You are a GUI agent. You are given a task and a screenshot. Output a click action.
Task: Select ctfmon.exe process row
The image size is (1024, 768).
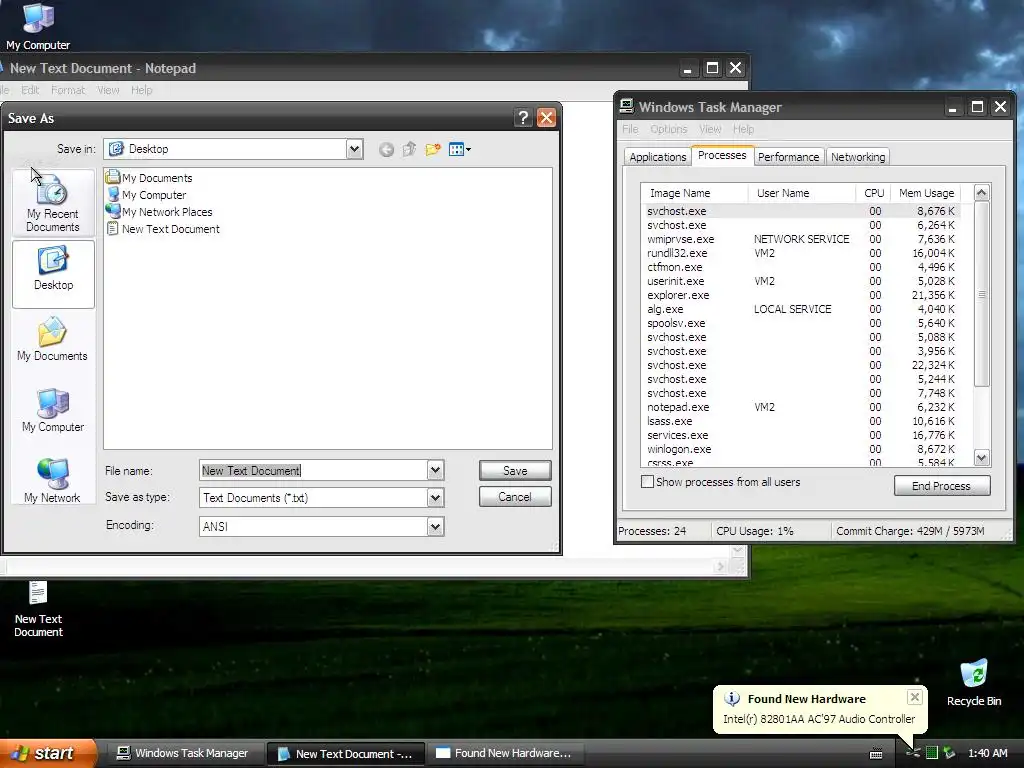click(x=801, y=267)
